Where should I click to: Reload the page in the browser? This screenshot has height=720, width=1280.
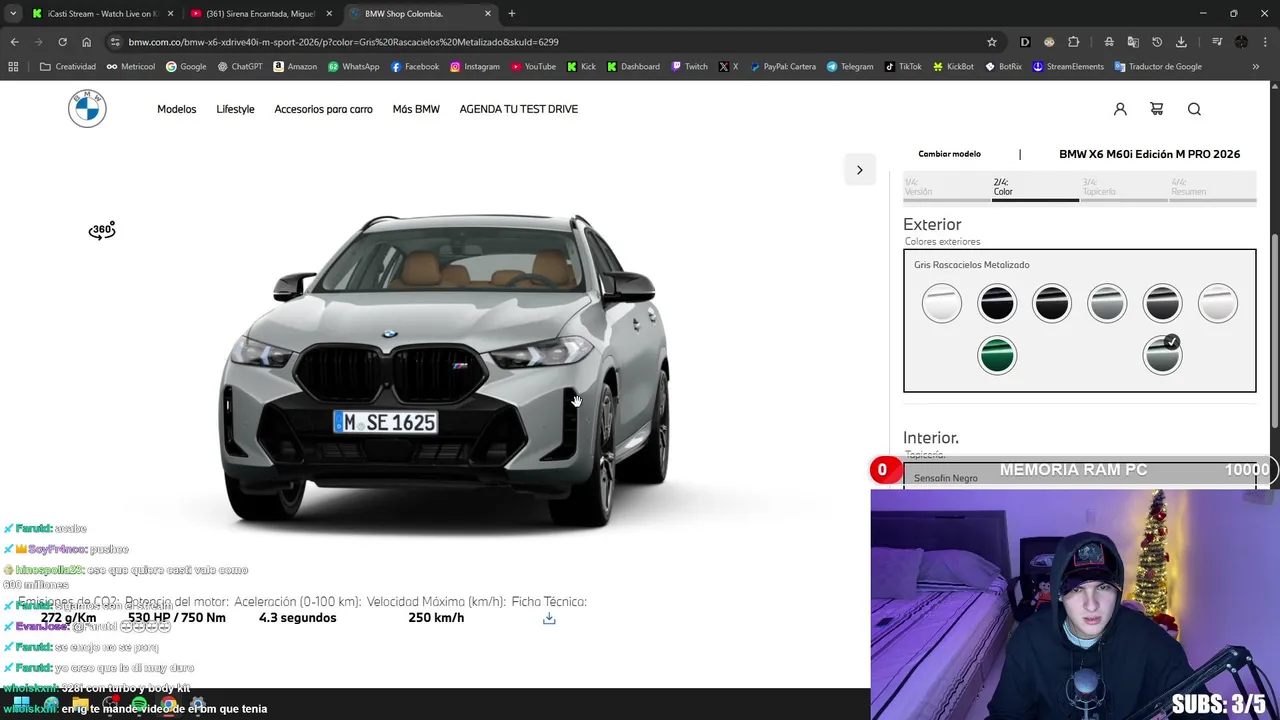pos(62,42)
